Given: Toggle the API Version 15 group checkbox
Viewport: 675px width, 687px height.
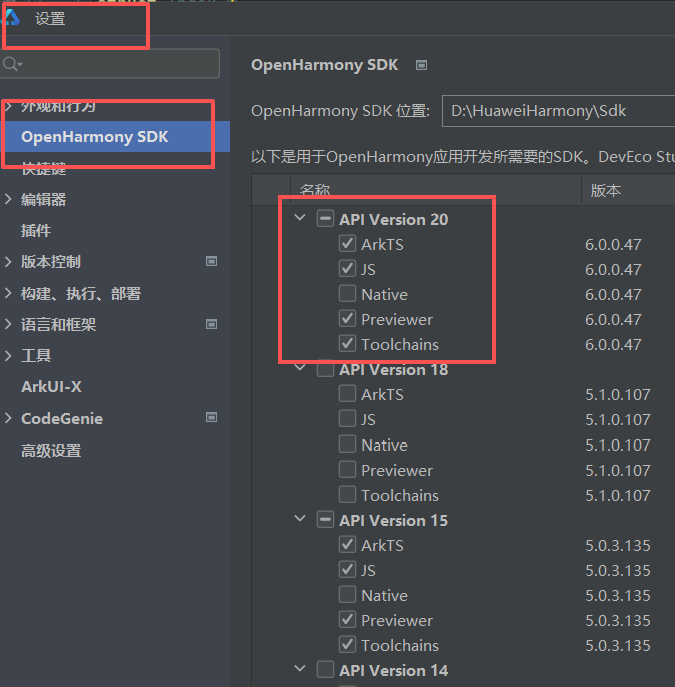Looking at the screenshot, I should pos(325,520).
